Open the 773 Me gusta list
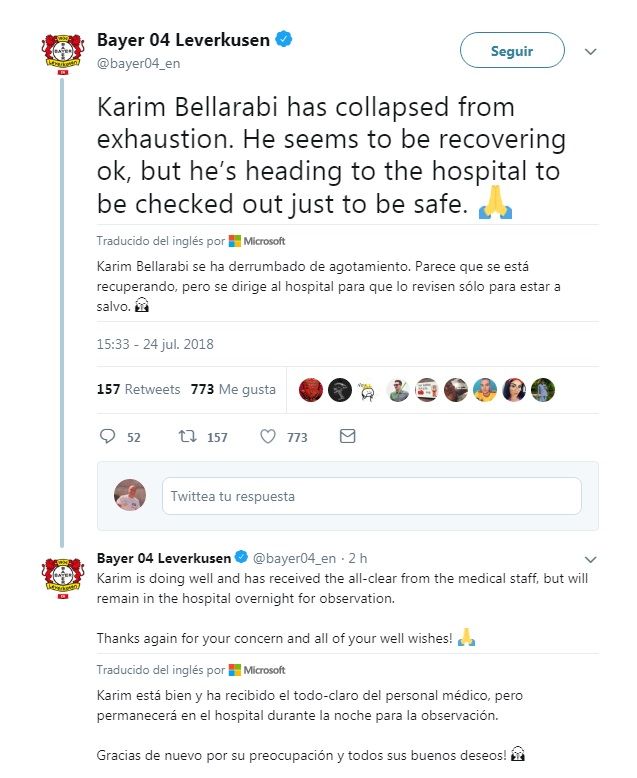Screen dimensions: 637x778 (x=233, y=389)
